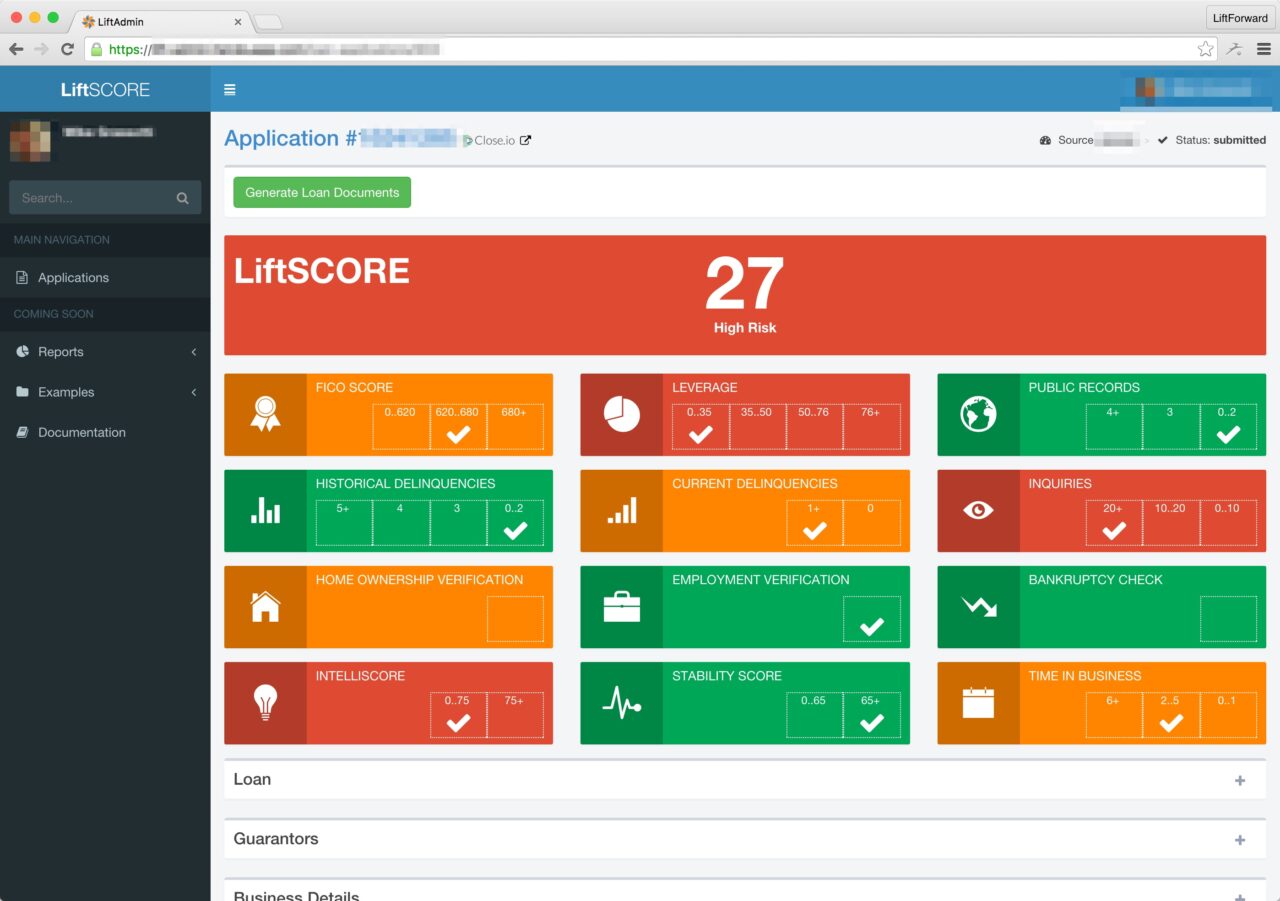Select the Inquiries 20+ range box
The height and width of the screenshot is (901, 1280).
tap(1114, 523)
